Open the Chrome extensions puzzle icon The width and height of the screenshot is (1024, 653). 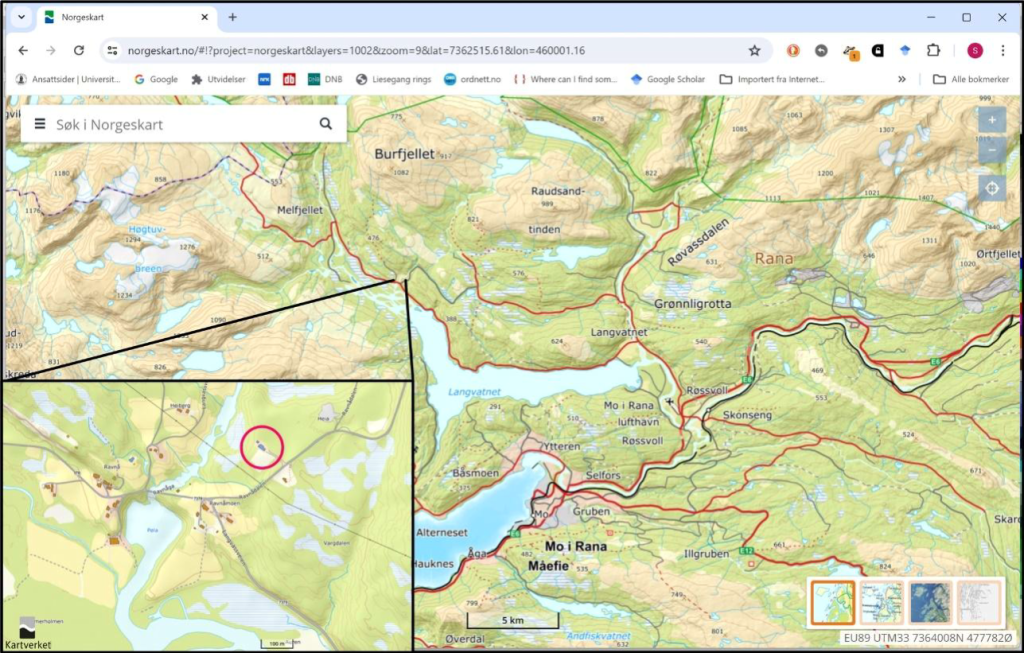click(x=933, y=50)
